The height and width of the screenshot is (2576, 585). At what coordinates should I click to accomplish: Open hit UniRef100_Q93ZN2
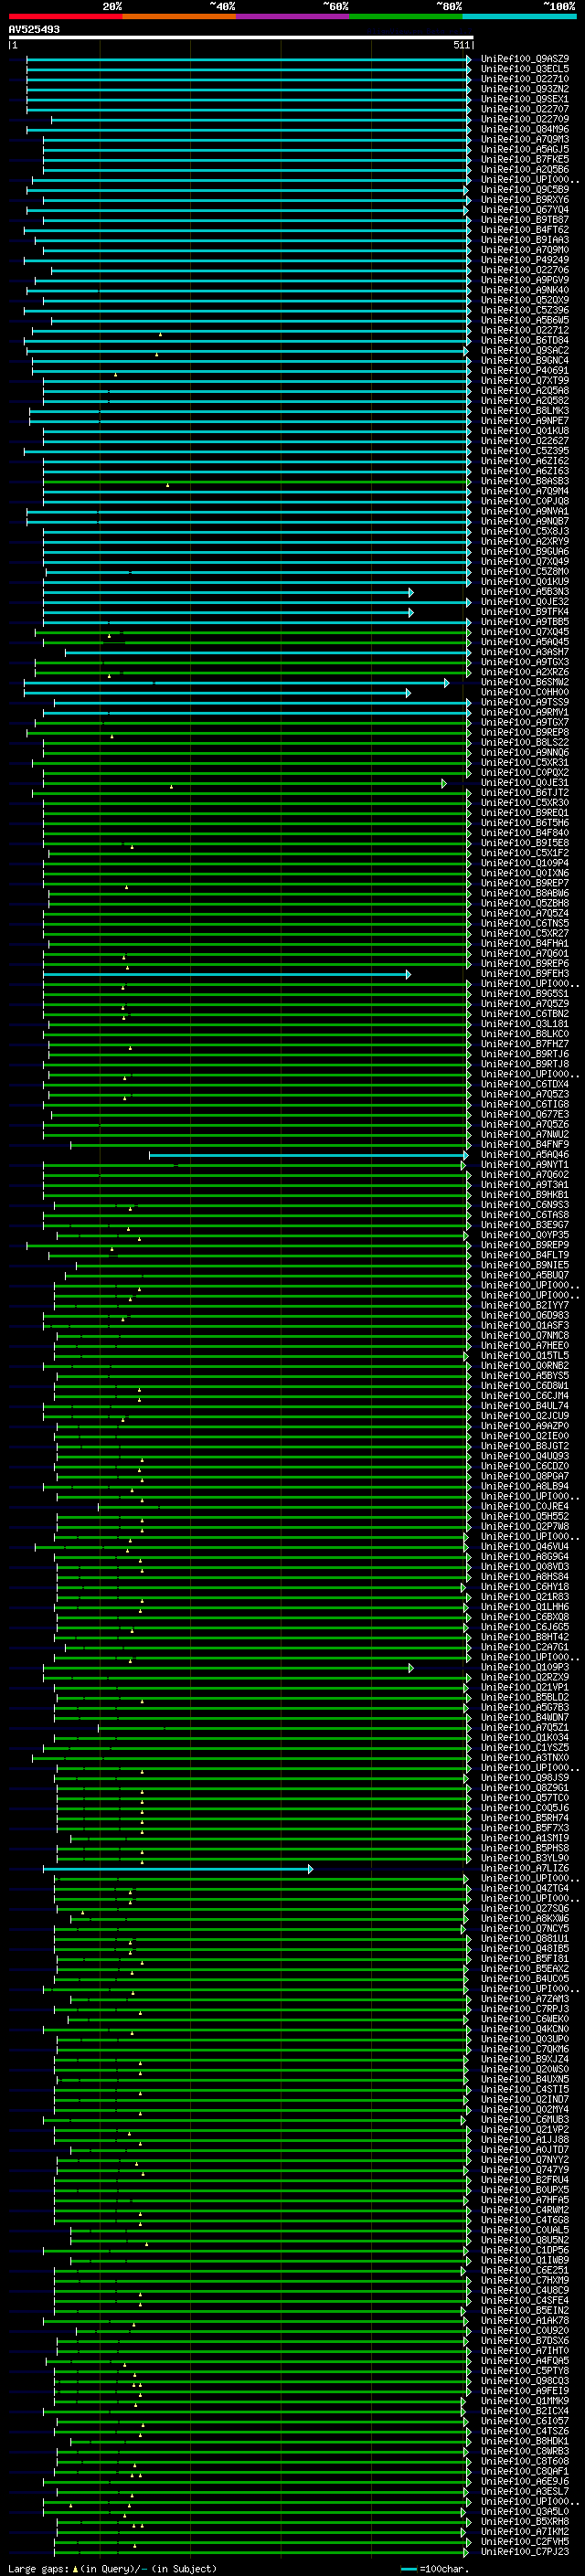pos(524,89)
